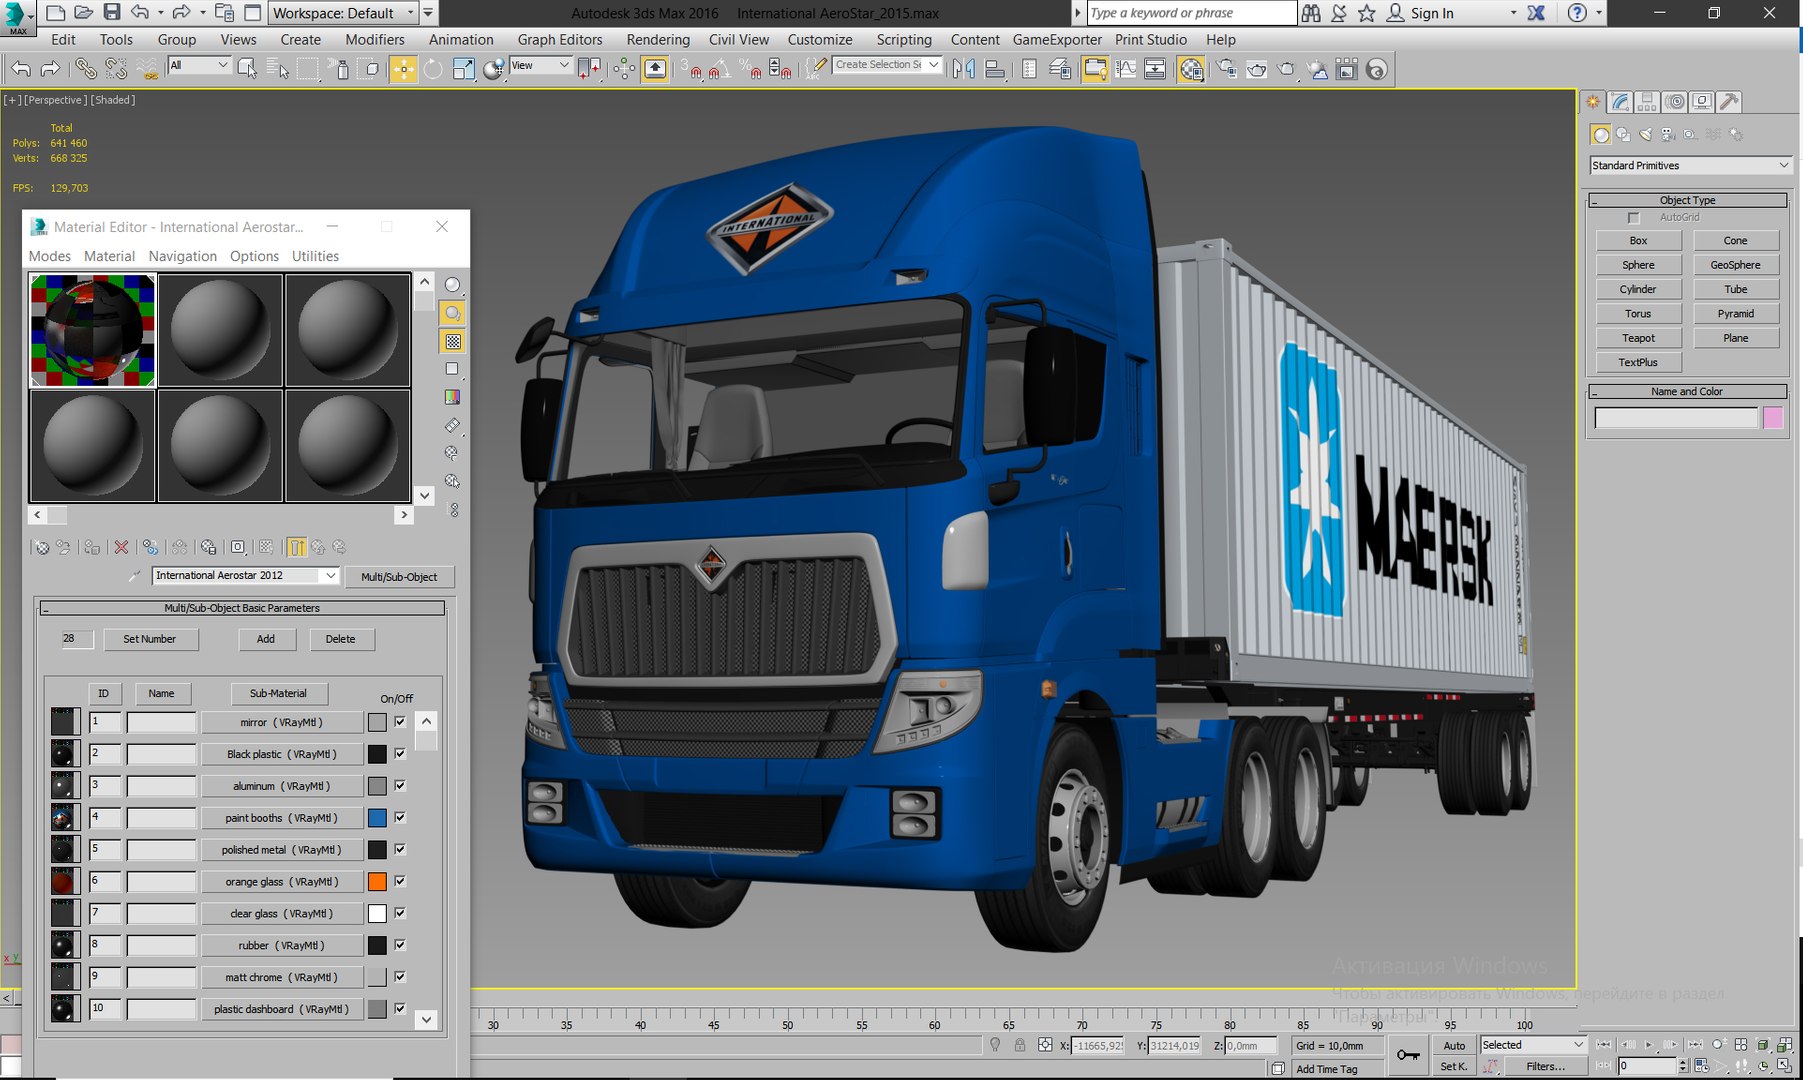The height and width of the screenshot is (1080, 1803).
Task: Disable the aluminum sub-material checkbox
Action: (400, 785)
